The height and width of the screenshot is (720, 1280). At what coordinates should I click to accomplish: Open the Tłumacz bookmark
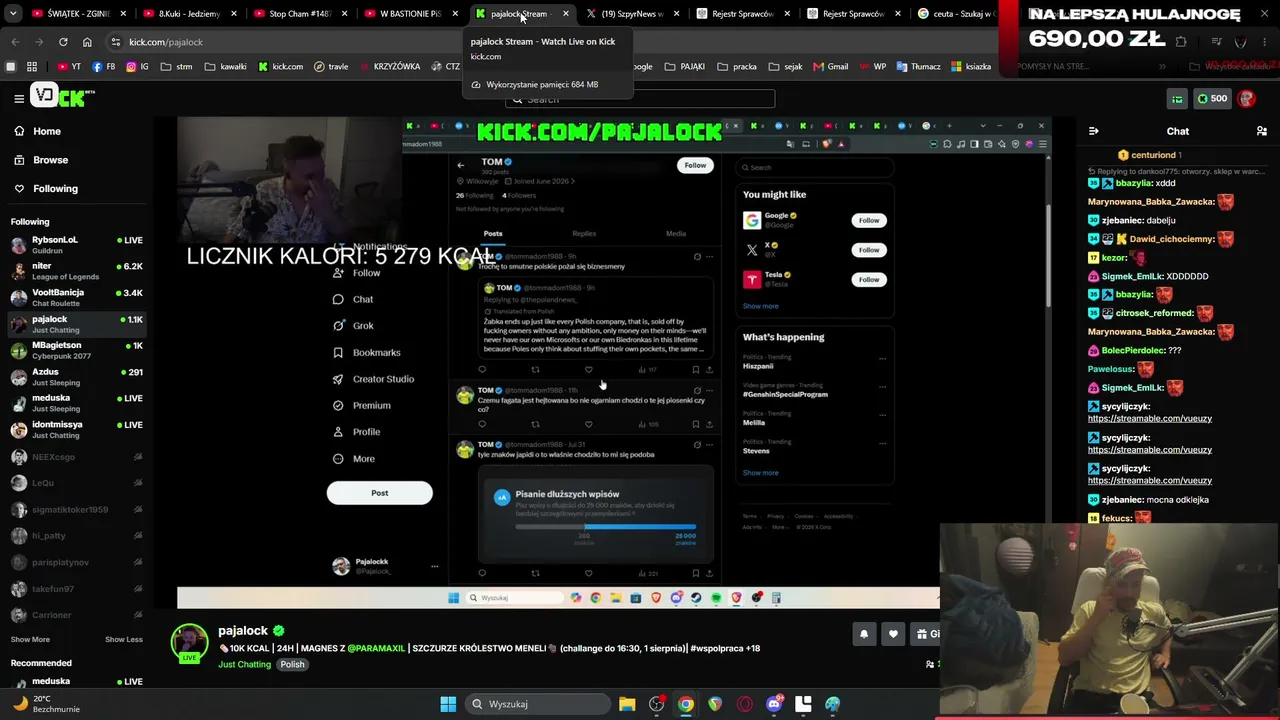[x=917, y=66]
